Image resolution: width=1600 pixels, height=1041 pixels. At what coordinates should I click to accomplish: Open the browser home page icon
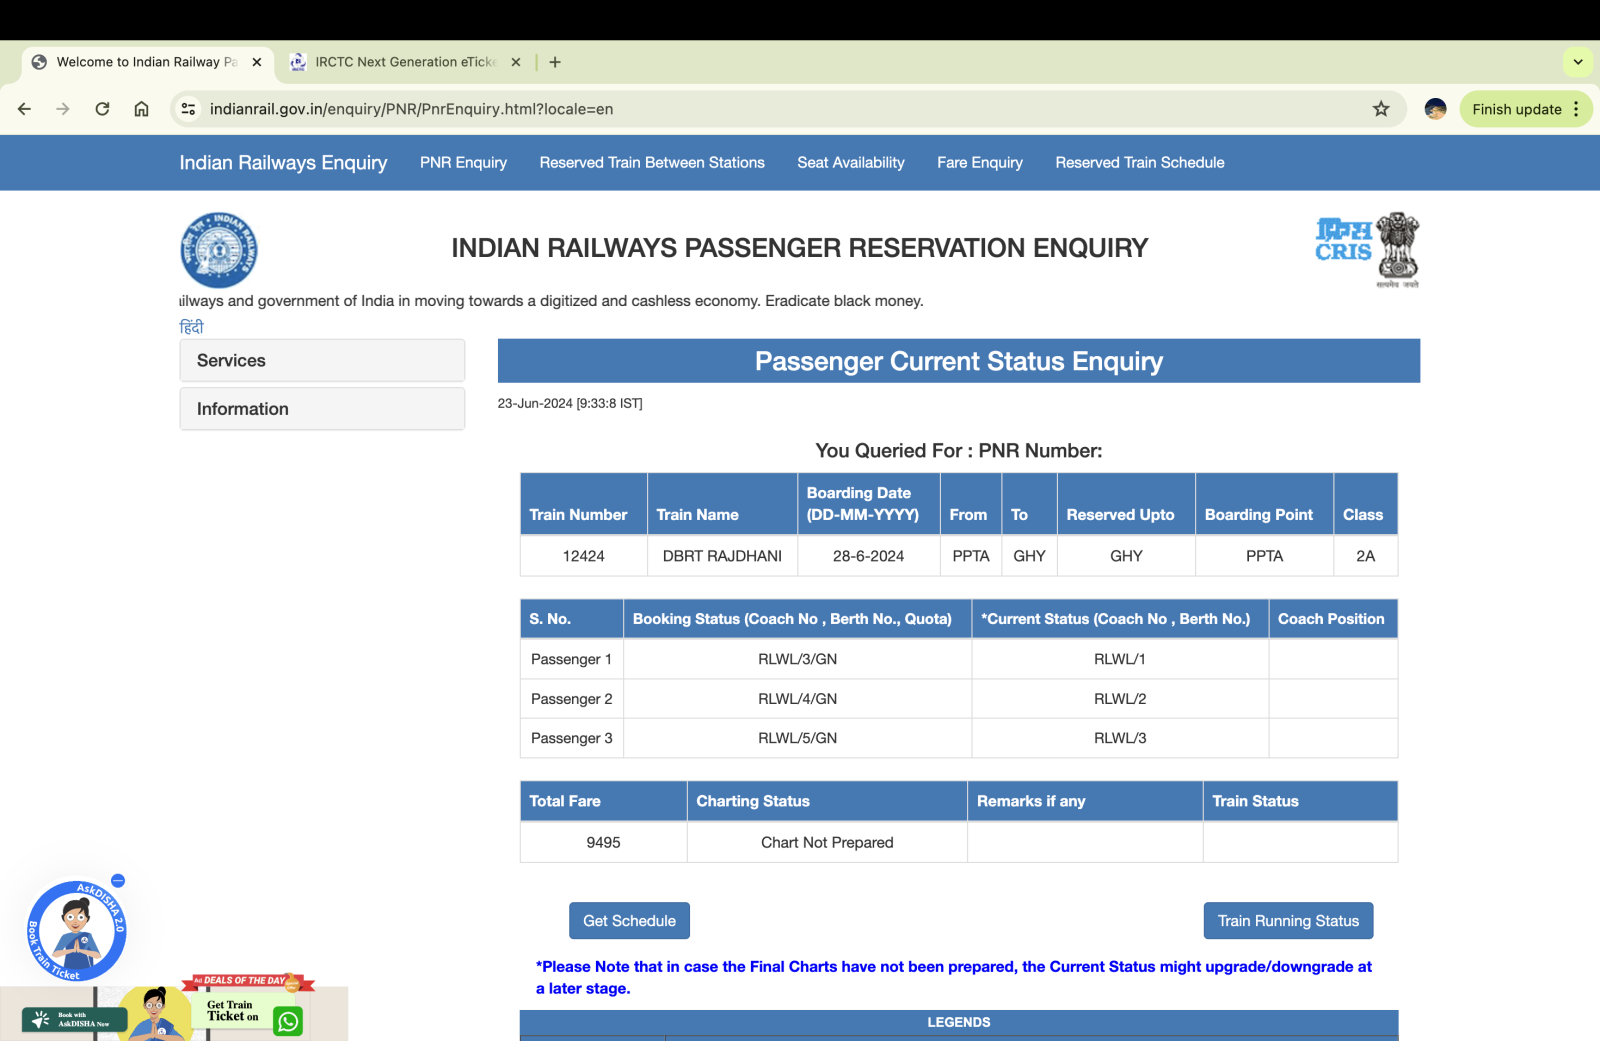pos(142,109)
